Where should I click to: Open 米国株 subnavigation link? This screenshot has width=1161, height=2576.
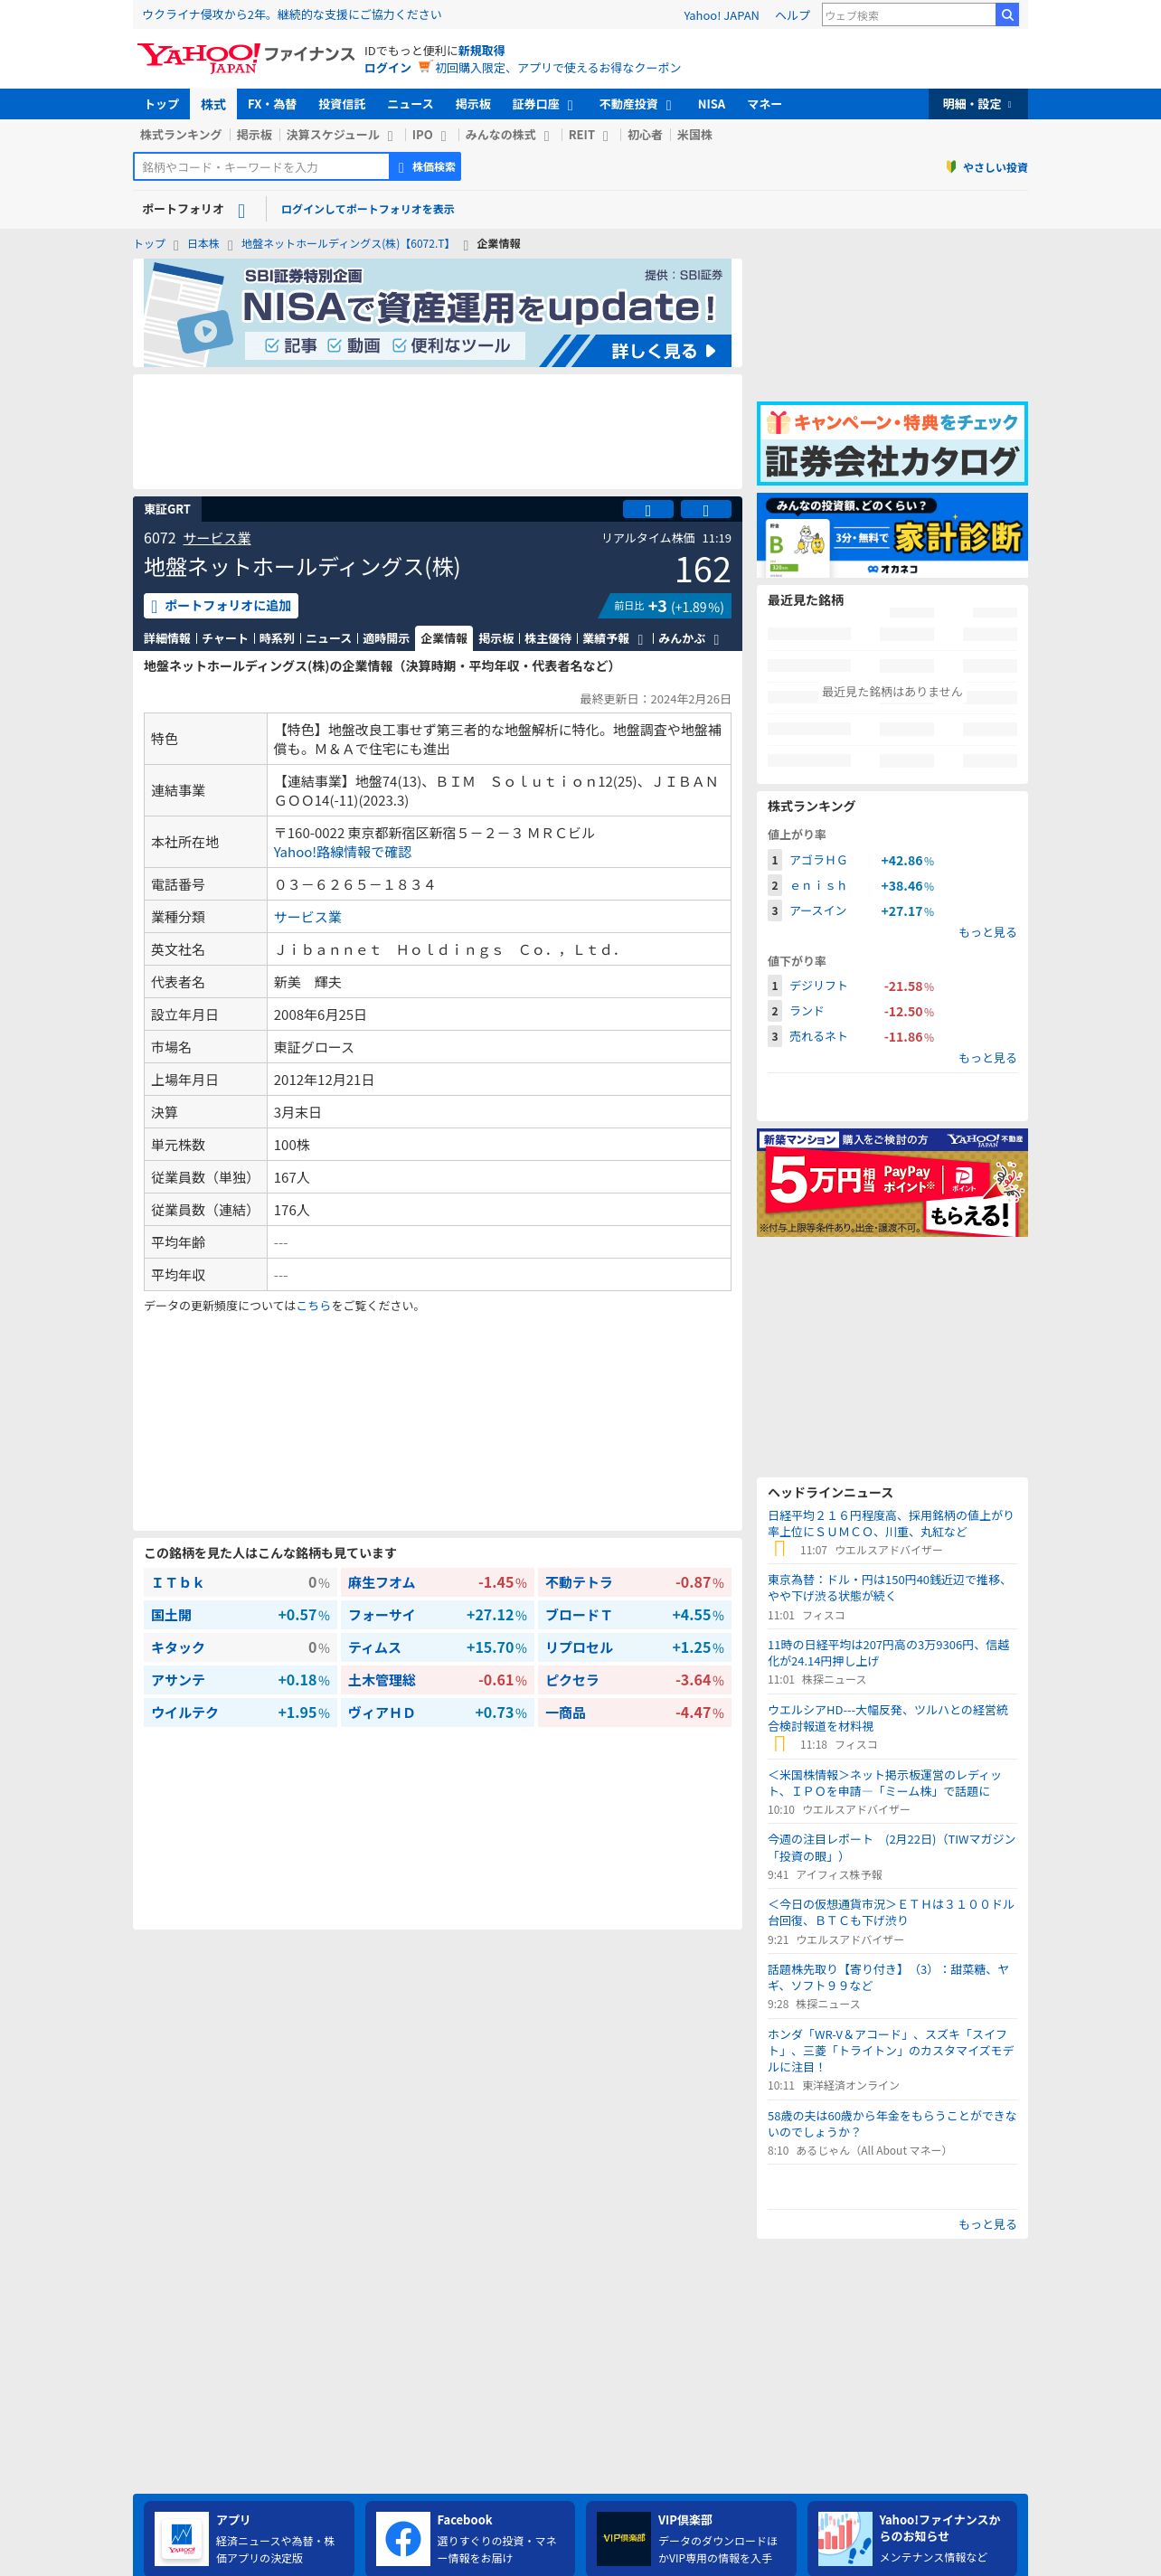[x=694, y=135]
